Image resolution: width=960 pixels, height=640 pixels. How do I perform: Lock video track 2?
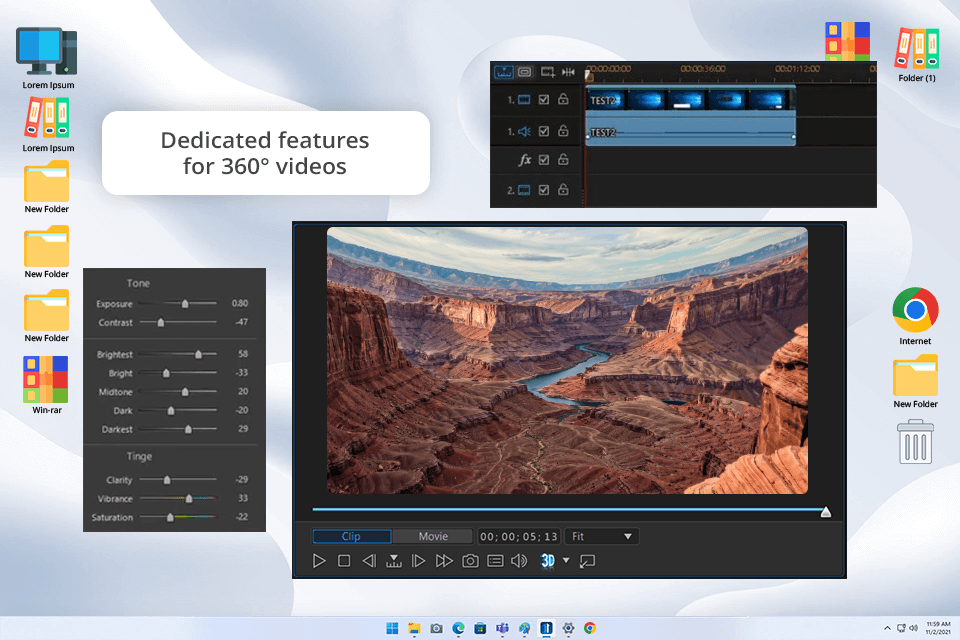tap(563, 189)
